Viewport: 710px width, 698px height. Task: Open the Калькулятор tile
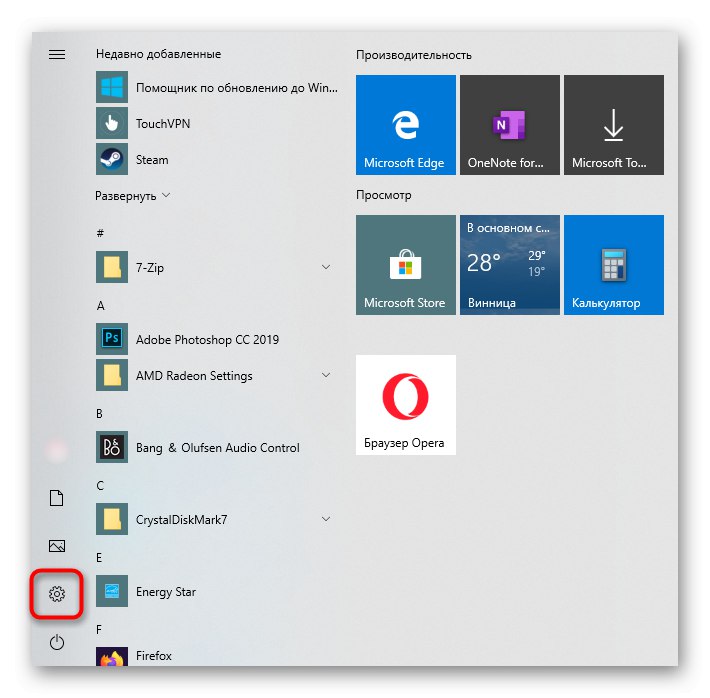point(614,265)
